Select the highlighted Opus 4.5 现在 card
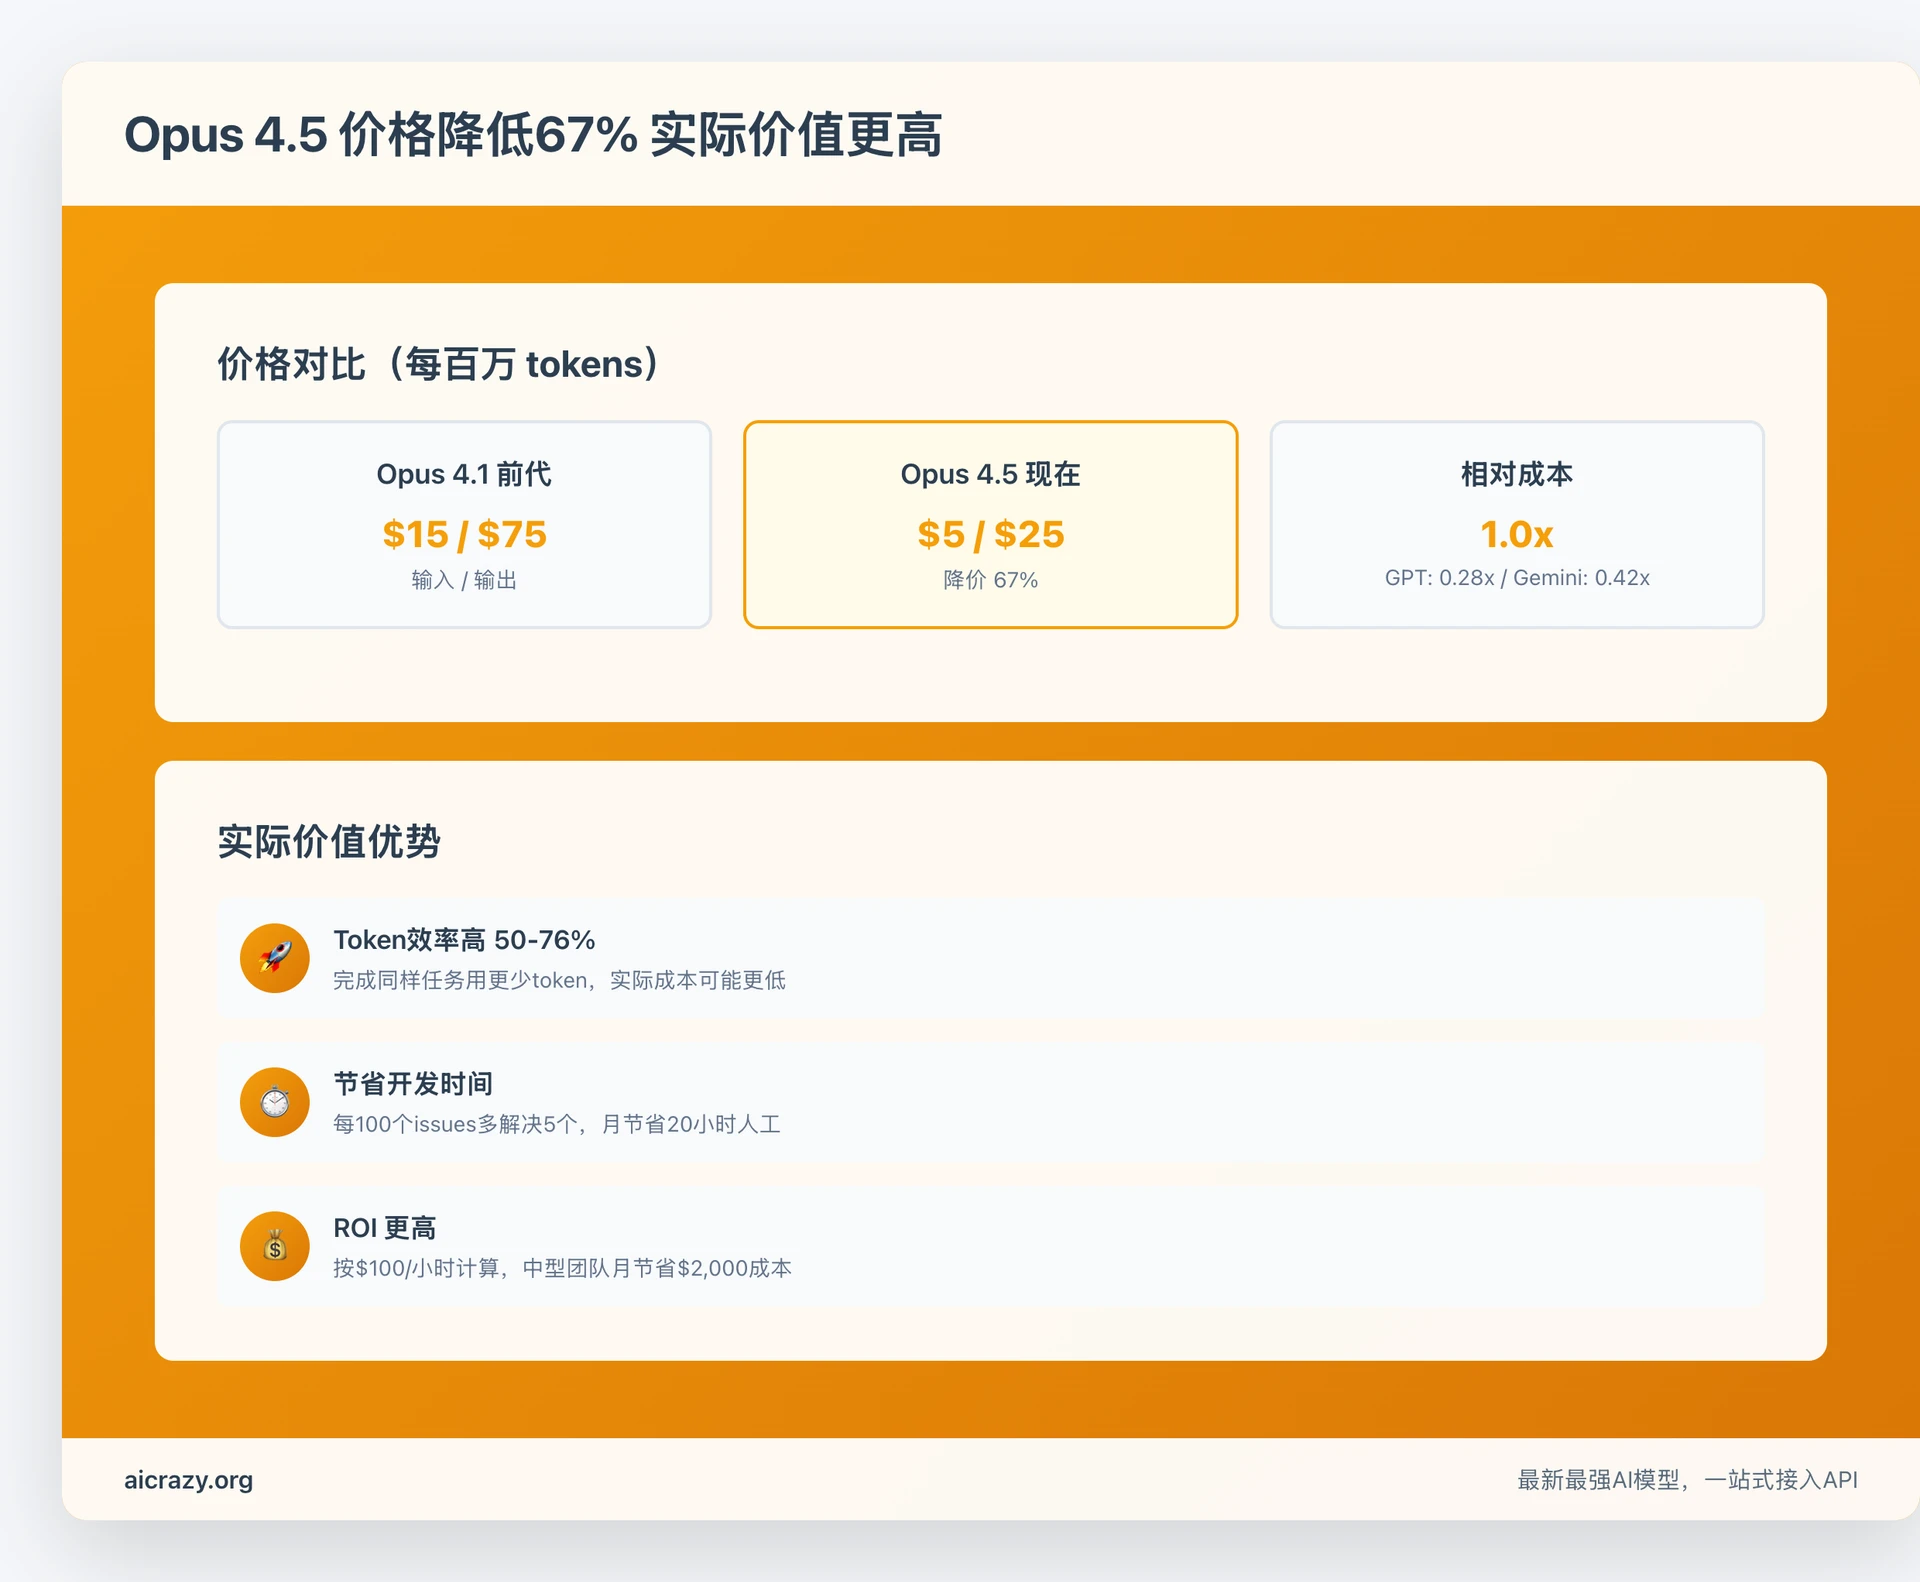The width and height of the screenshot is (1920, 1582). point(989,524)
